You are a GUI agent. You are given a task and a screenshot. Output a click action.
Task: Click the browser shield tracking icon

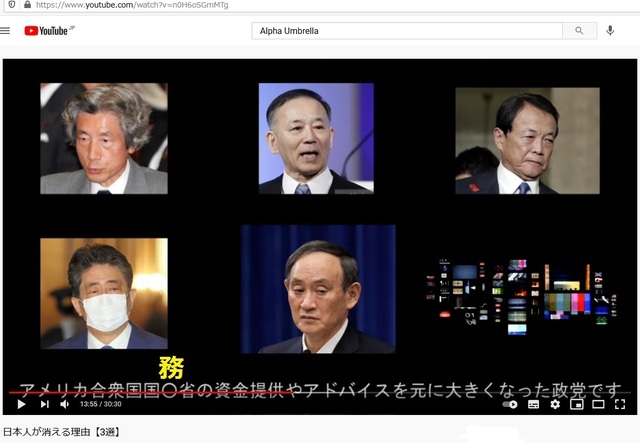[x=10, y=5]
